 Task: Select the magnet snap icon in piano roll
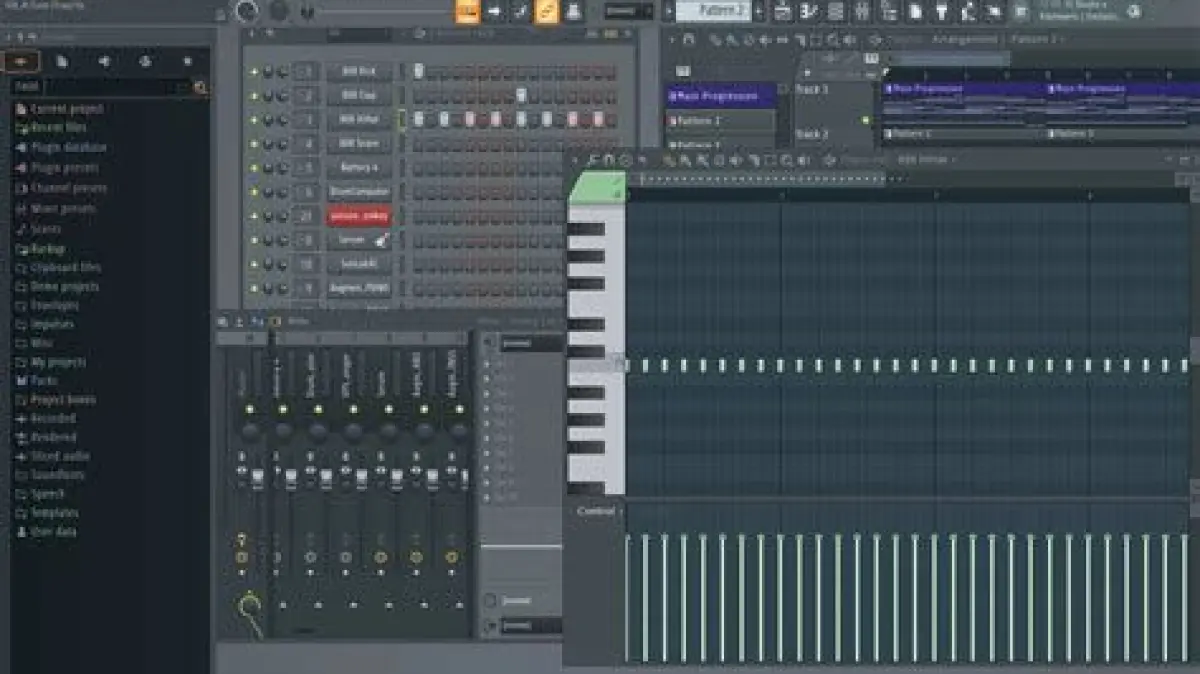coord(608,160)
